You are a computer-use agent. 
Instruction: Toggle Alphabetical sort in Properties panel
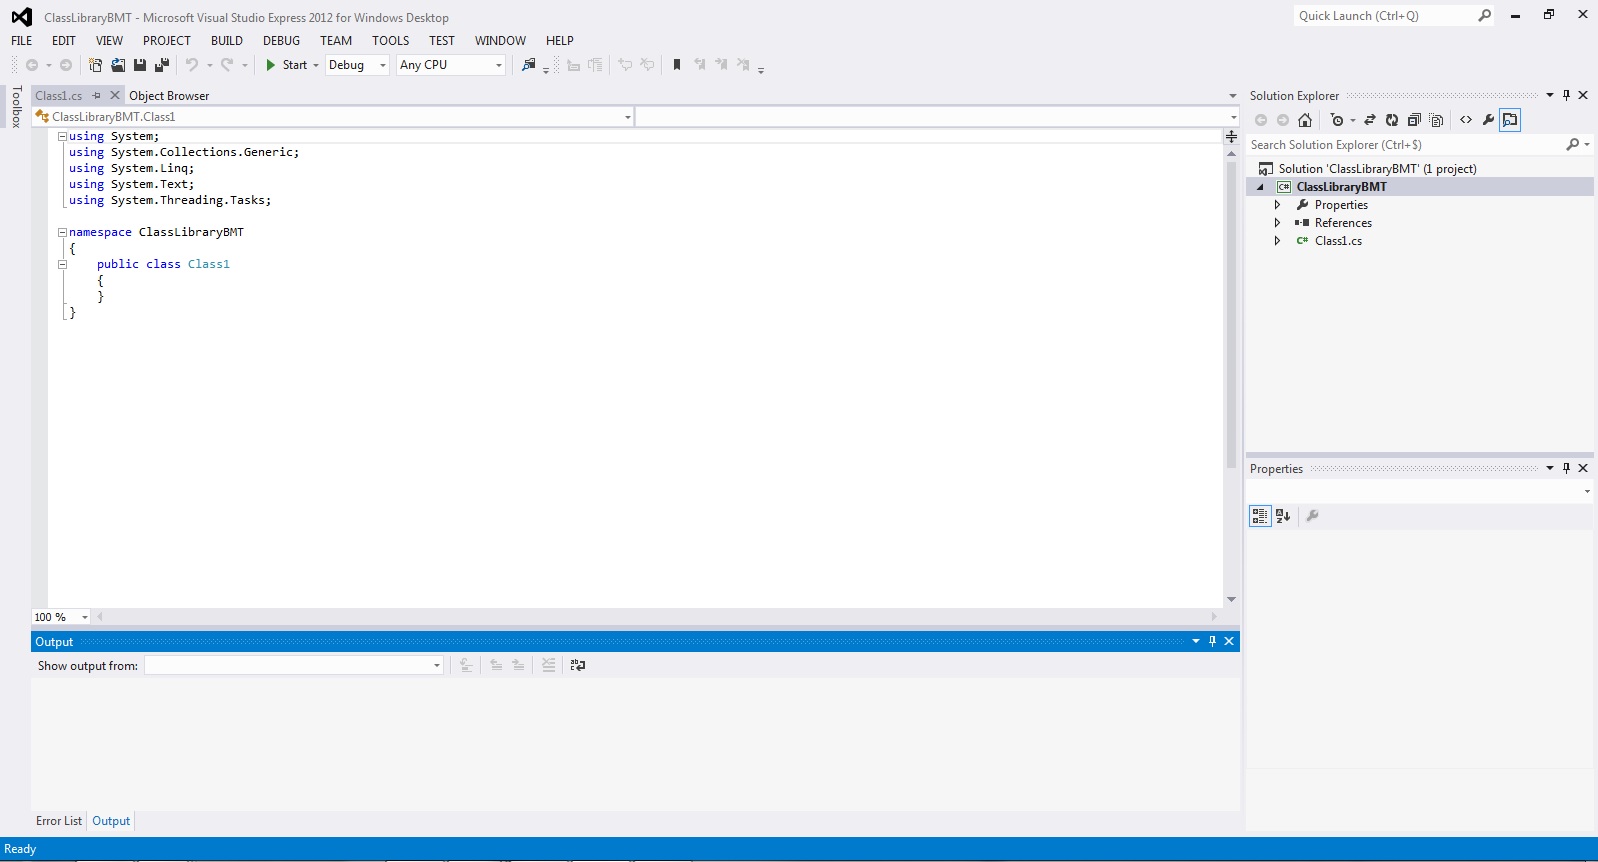(1283, 516)
